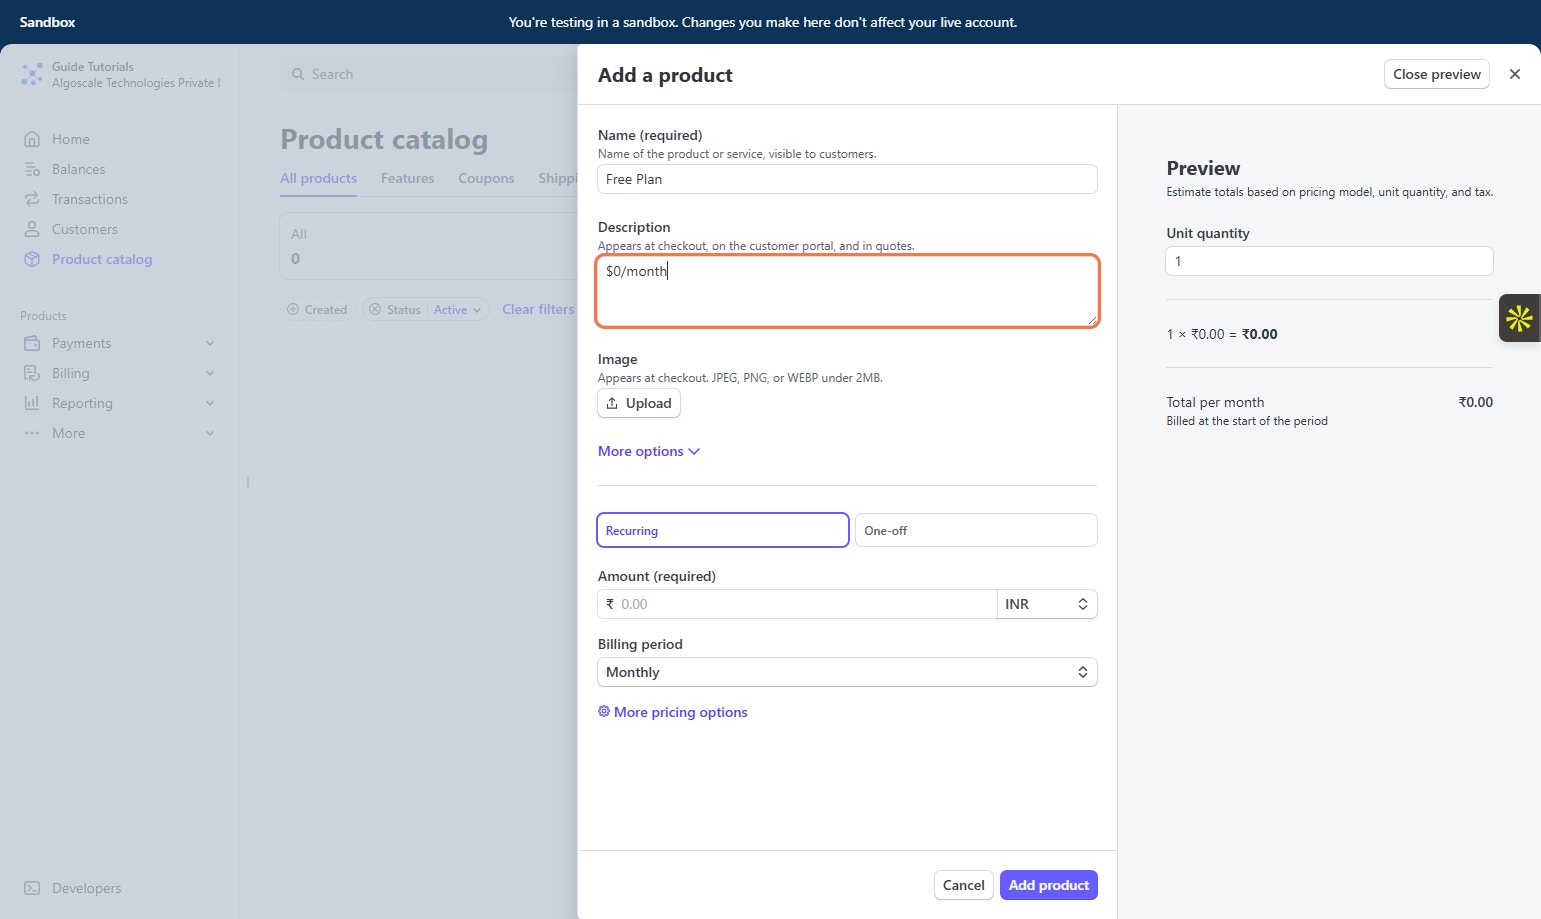Select the Recurring pricing option
Viewport: 1541px width, 919px height.
tap(723, 530)
